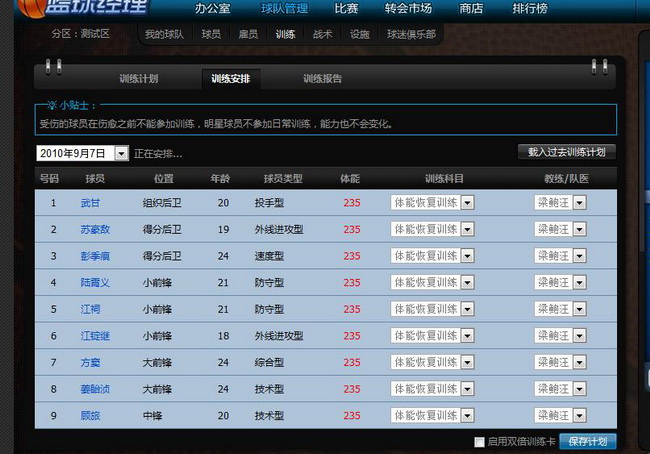Expand 训练科目 dropdown for player 武甘

point(467,202)
